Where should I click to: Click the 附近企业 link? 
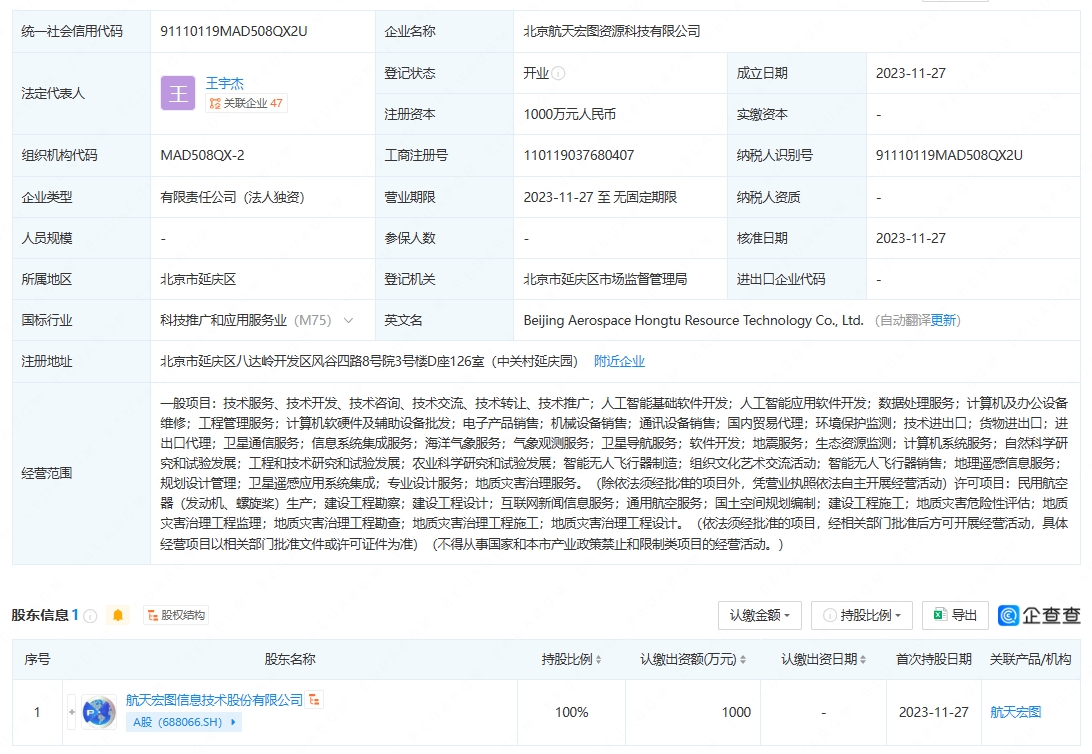620,361
